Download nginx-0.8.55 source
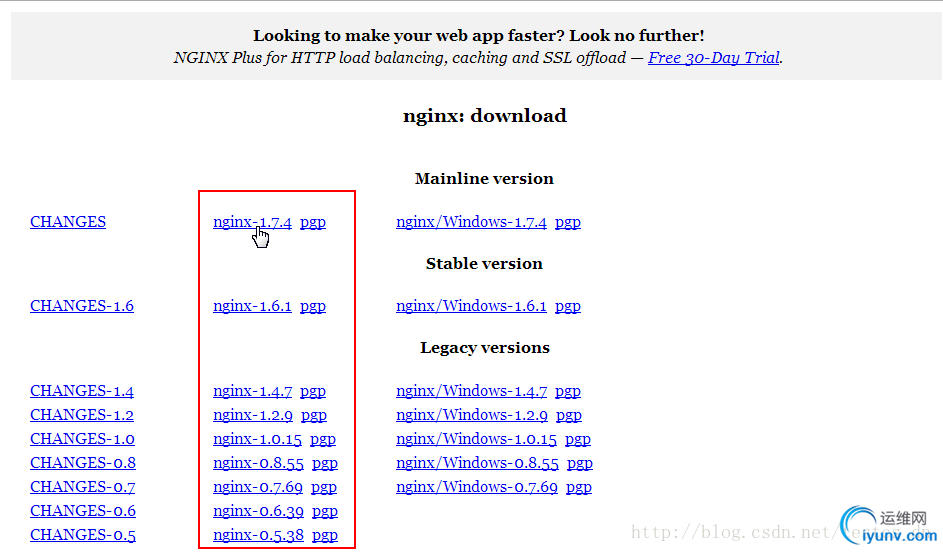 (x=258, y=463)
